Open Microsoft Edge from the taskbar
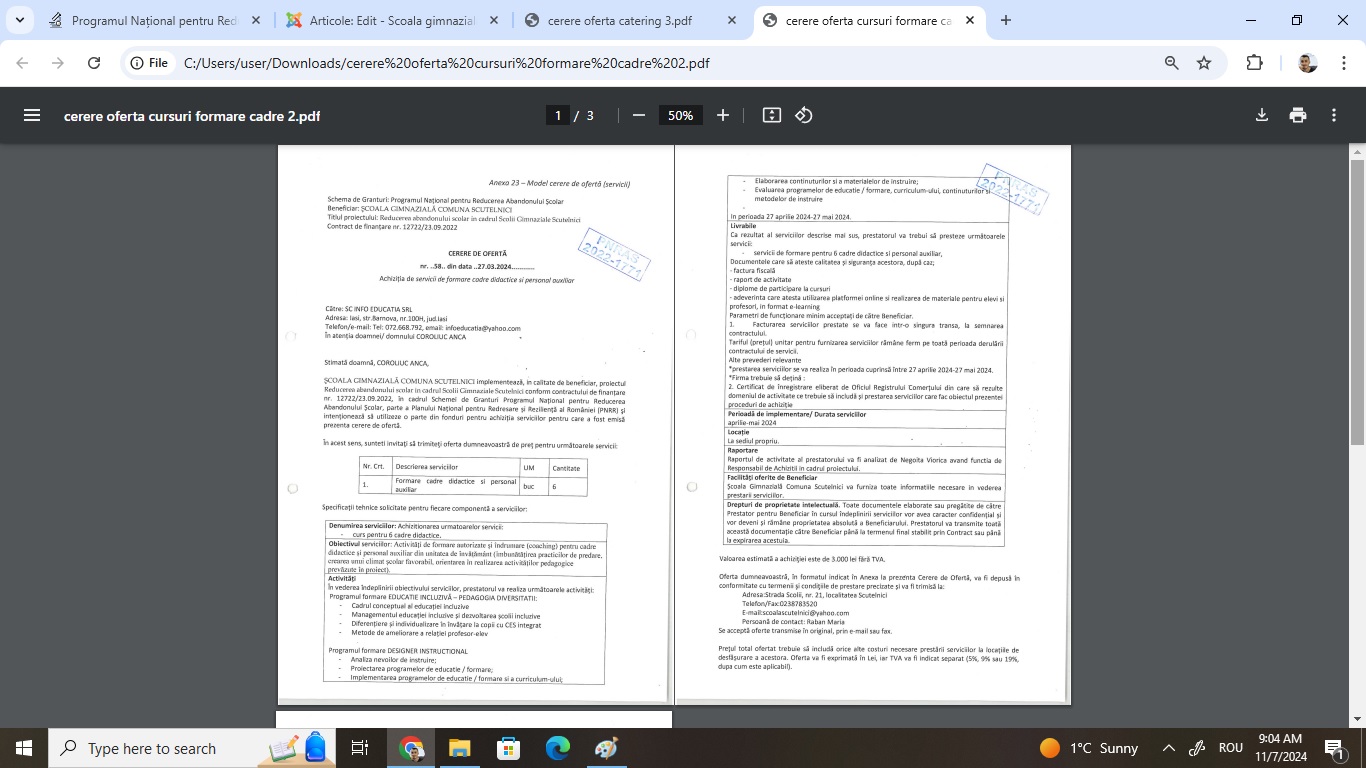This screenshot has width=1366, height=768. 557,748
